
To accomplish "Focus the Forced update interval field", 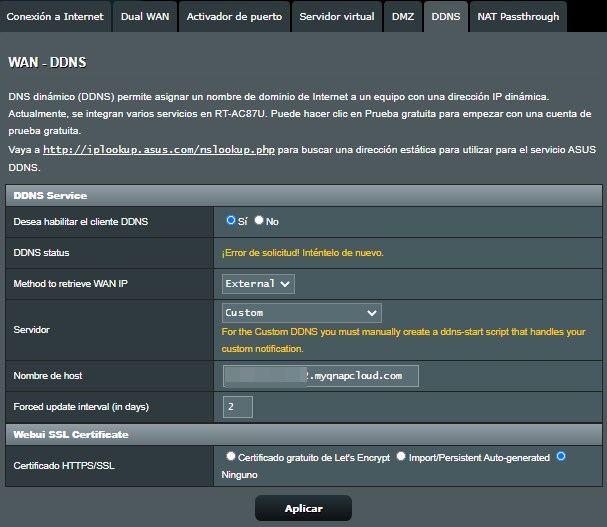I will 238,407.
